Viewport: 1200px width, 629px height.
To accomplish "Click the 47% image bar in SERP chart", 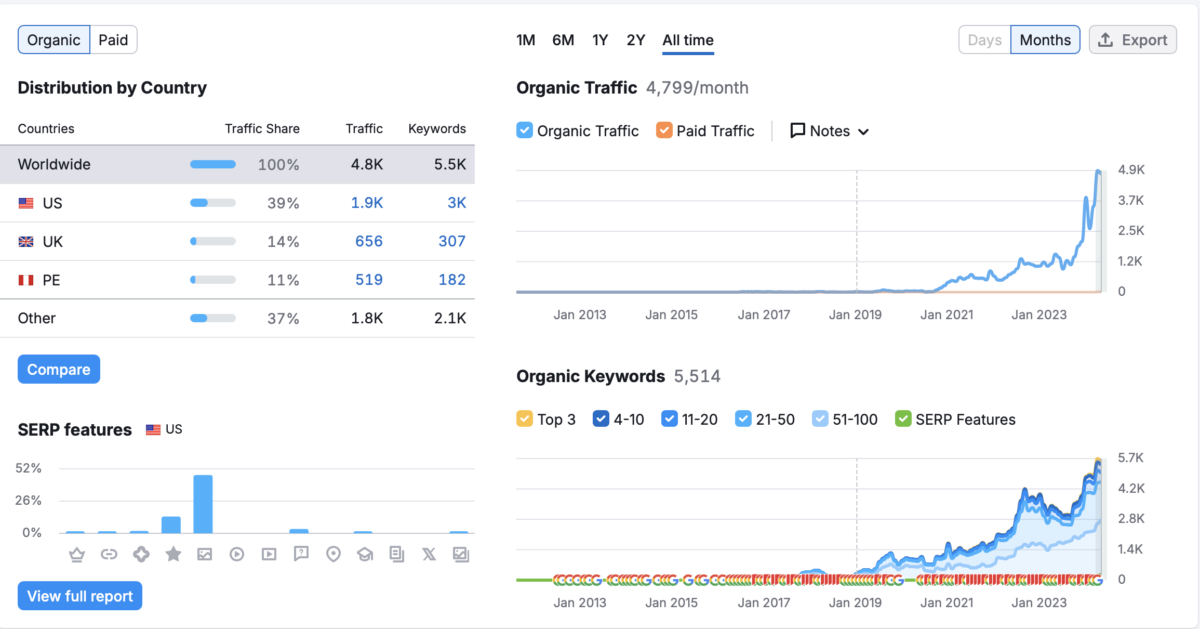I will tap(203, 504).
